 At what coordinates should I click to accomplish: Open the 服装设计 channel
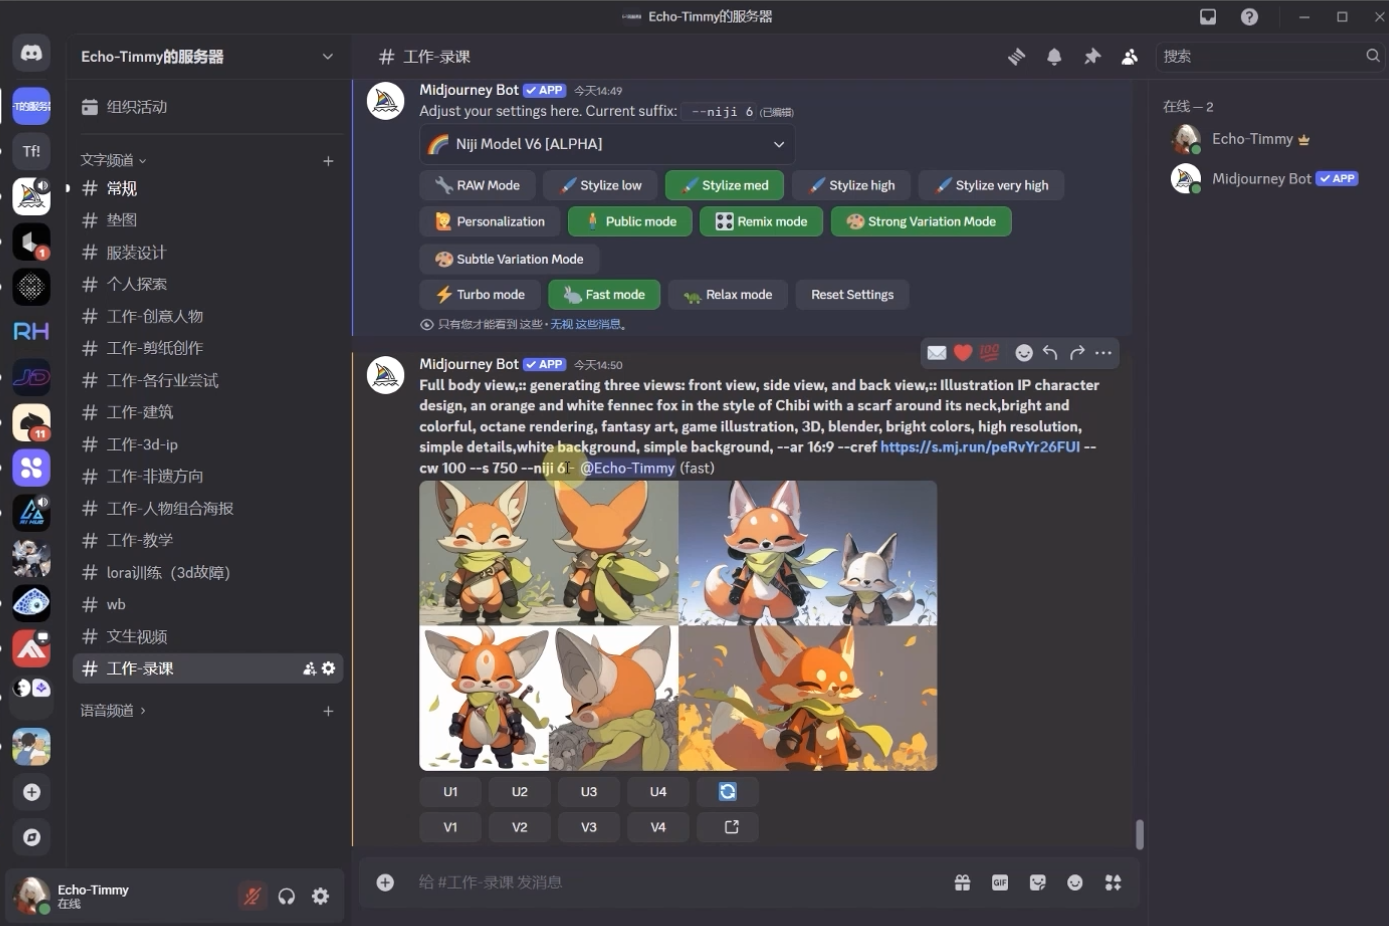pyautogui.click(x=208, y=252)
